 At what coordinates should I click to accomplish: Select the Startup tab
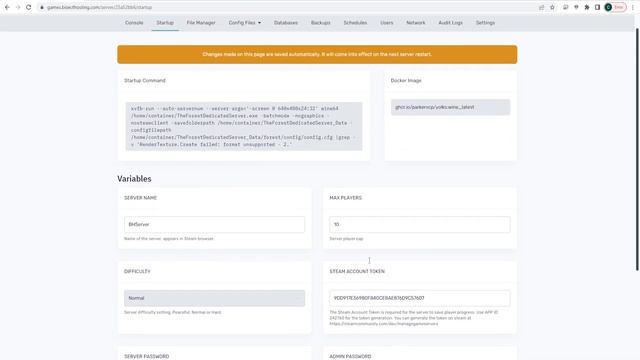tap(165, 23)
